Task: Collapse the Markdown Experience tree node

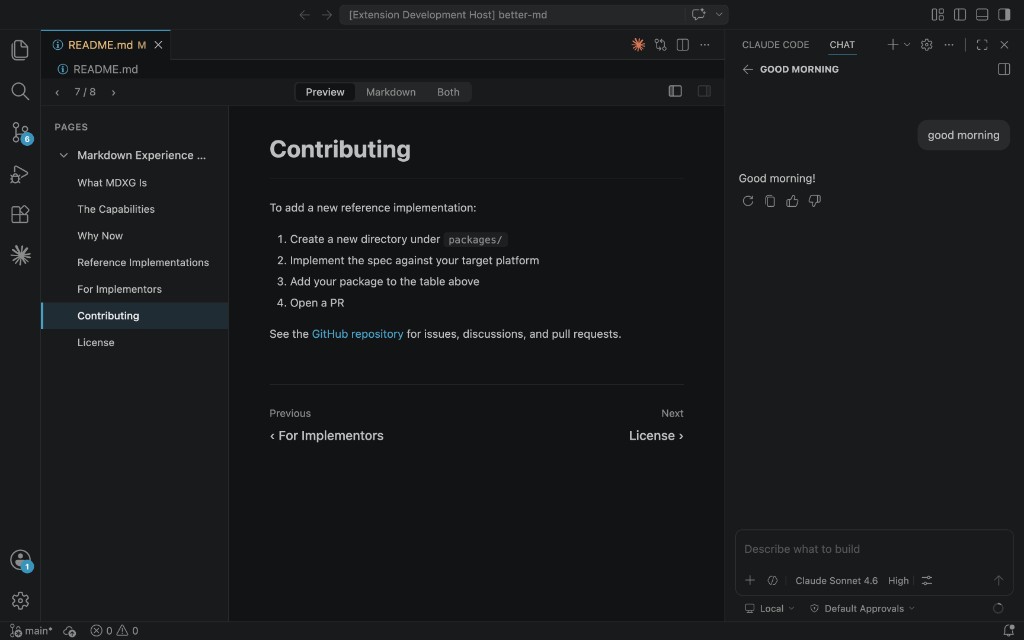Action: (x=63, y=155)
